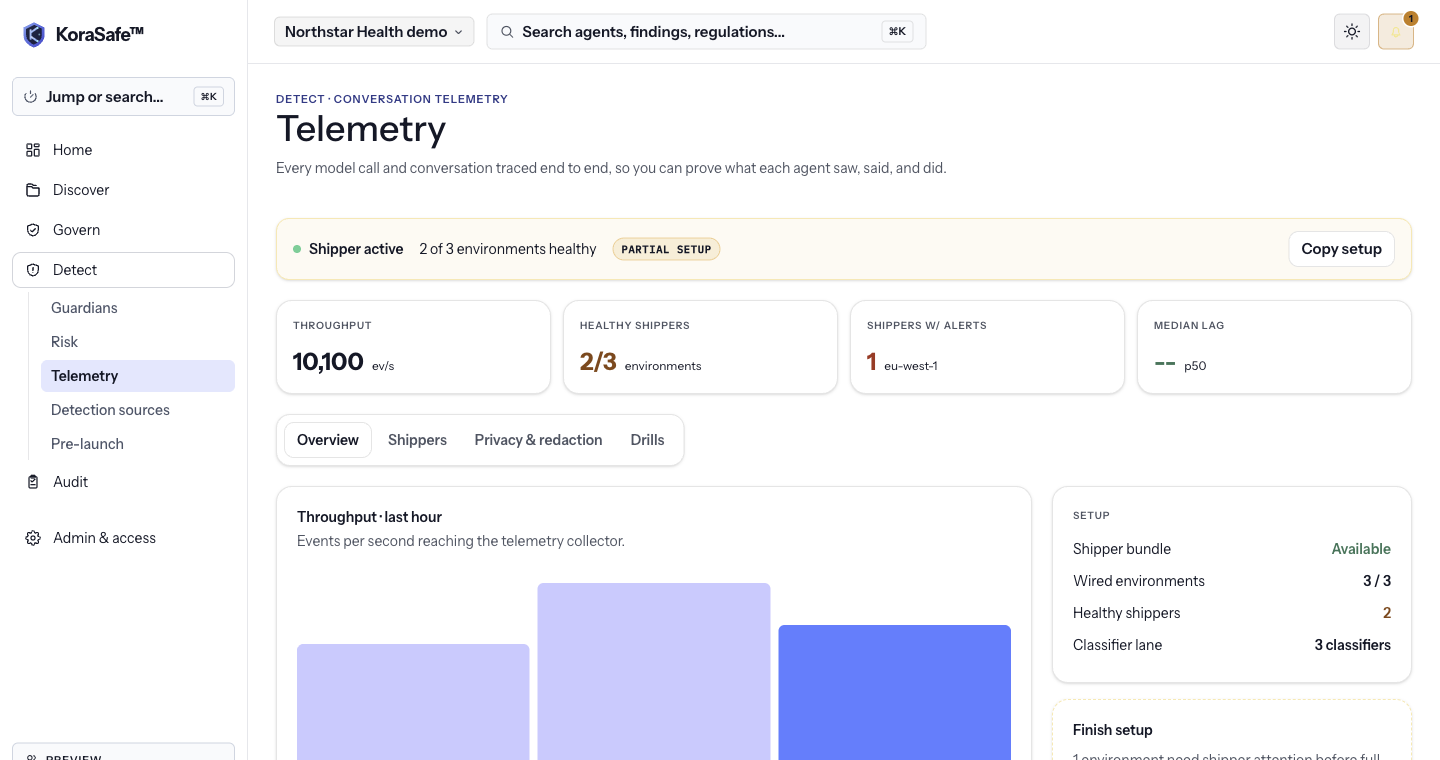The height and width of the screenshot is (760, 1440).
Task: Open Guardians under Detect
Action: point(138,308)
